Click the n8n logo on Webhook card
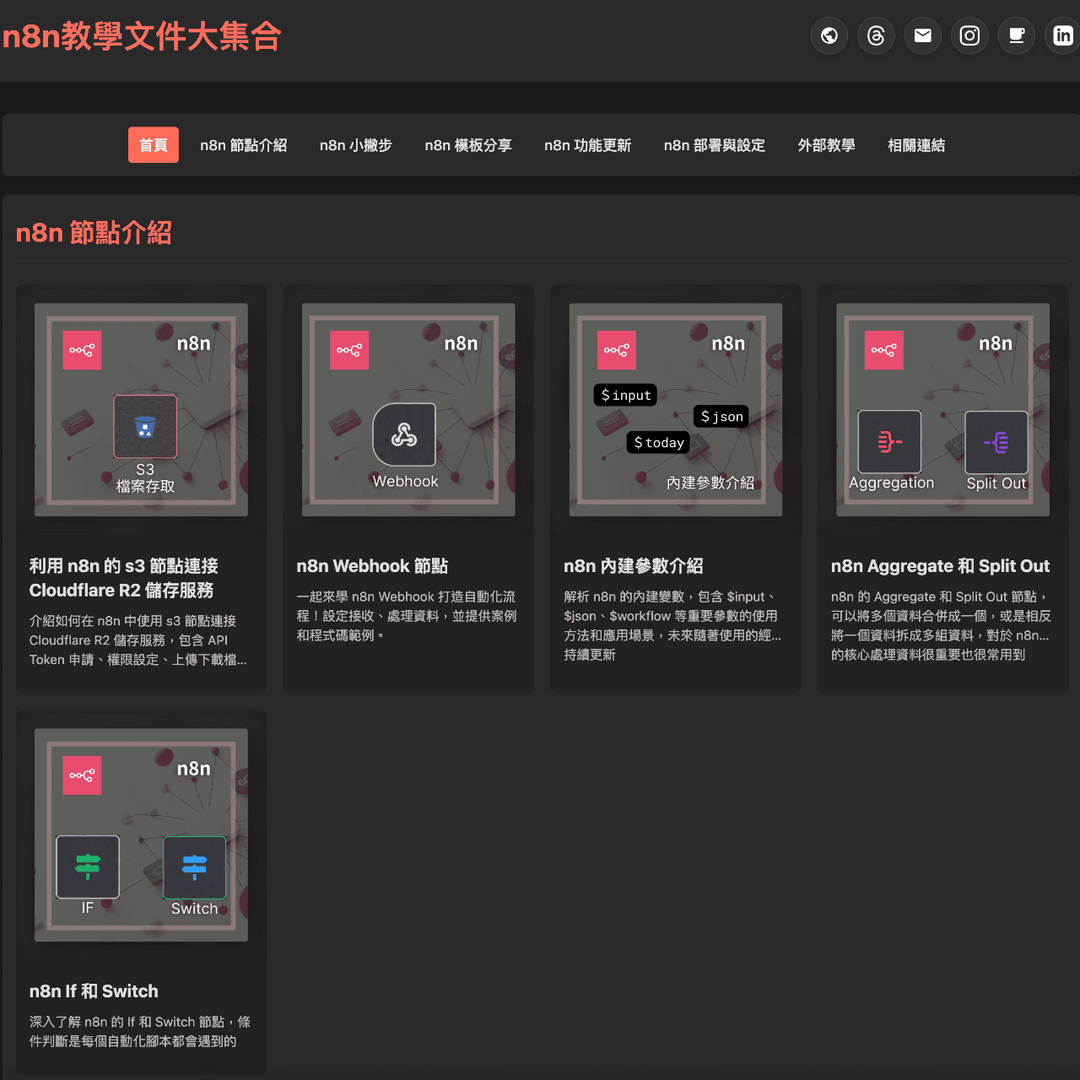 [349, 350]
